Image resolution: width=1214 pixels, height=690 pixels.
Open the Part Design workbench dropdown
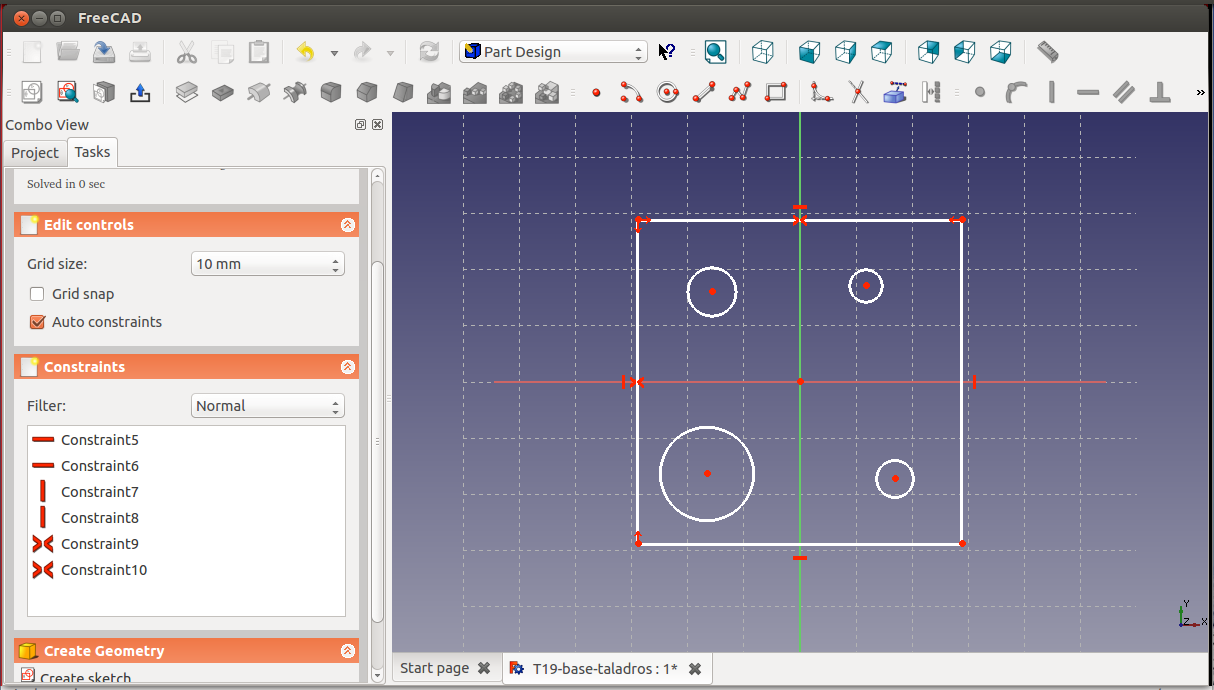(x=553, y=52)
